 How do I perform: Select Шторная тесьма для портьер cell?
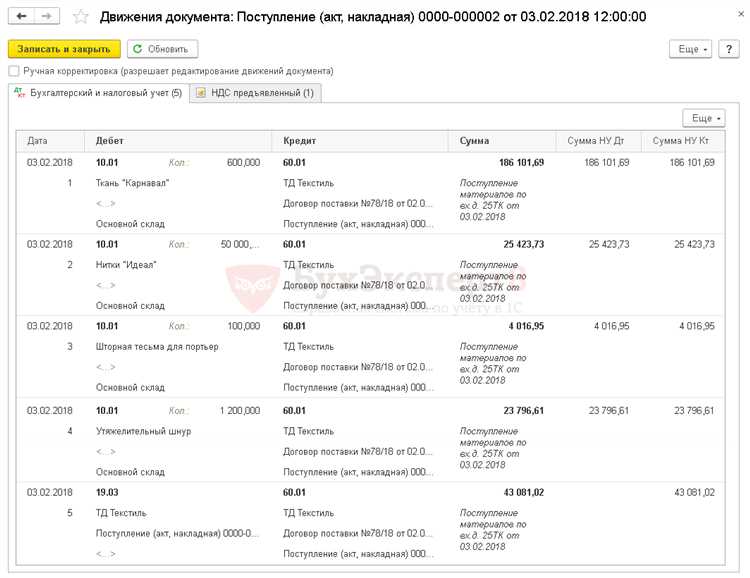click(157, 346)
